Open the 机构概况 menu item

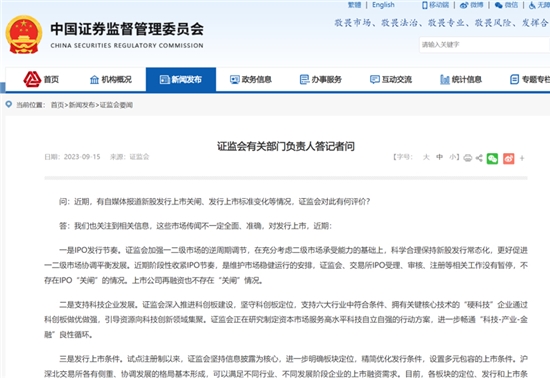pyautogui.click(x=111, y=80)
